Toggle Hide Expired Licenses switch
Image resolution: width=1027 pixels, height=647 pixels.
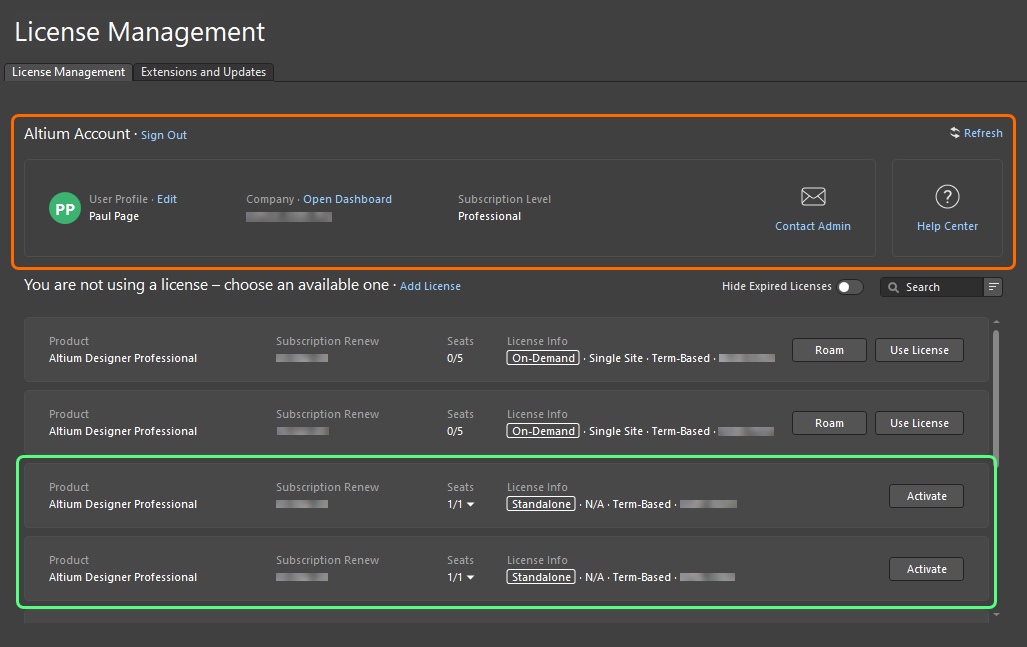[x=850, y=287]
